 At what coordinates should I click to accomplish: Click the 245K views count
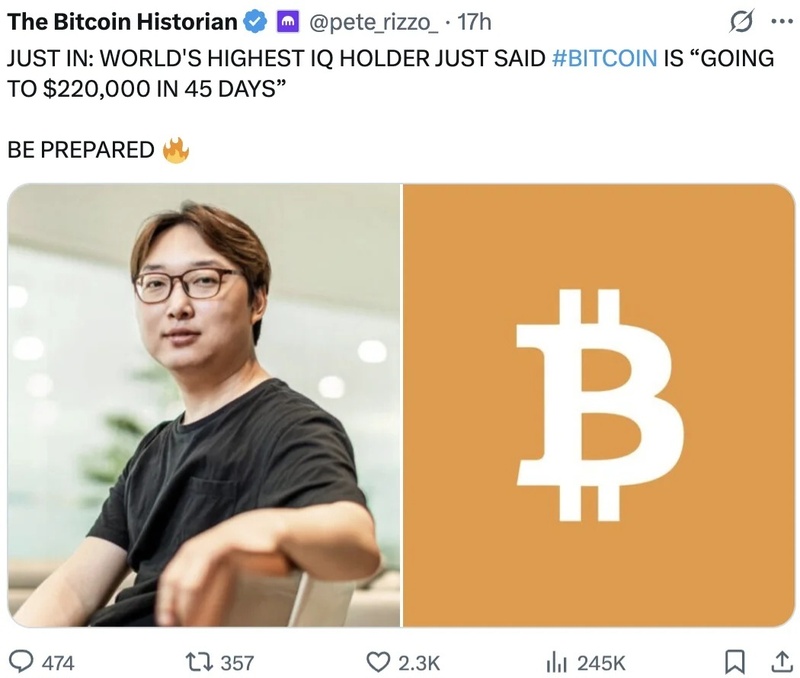601,663
